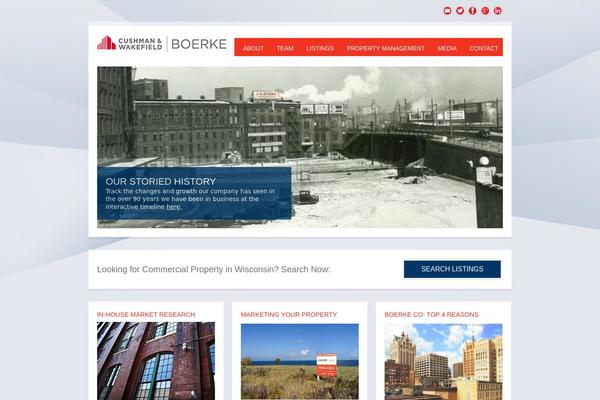Click the downtown skyline thumbnail image
Viewport: 600px width, 400px height.
(x=443, y=362)
